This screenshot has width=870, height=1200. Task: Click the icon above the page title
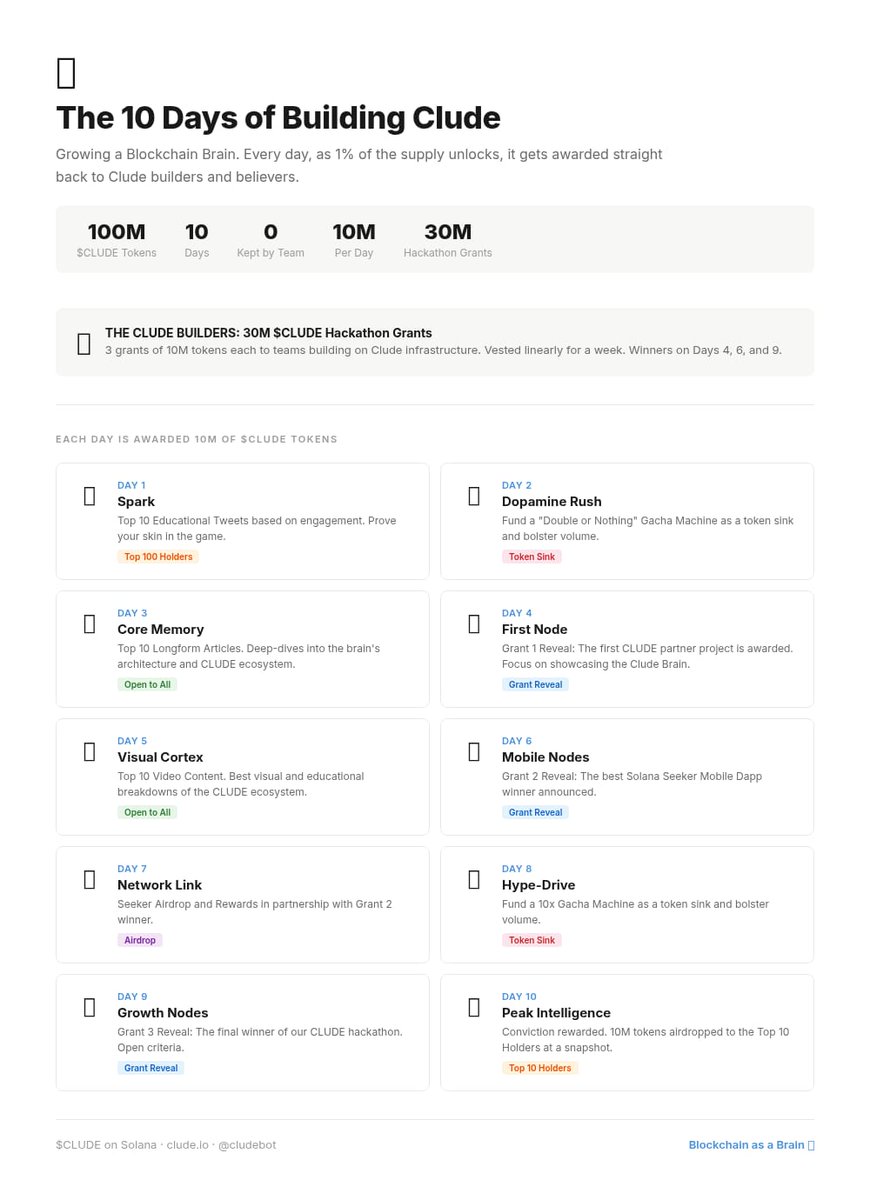click(66, 74)
